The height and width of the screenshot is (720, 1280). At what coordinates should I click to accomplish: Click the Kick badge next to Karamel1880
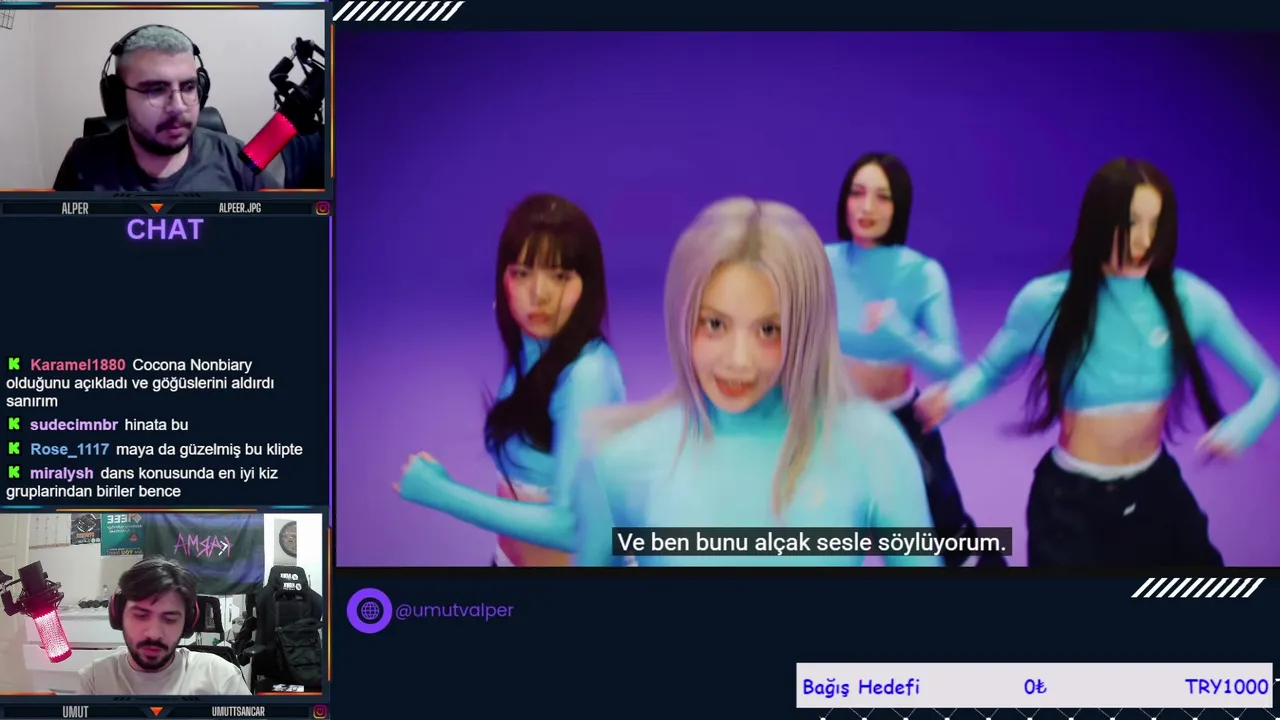[14, 365]
